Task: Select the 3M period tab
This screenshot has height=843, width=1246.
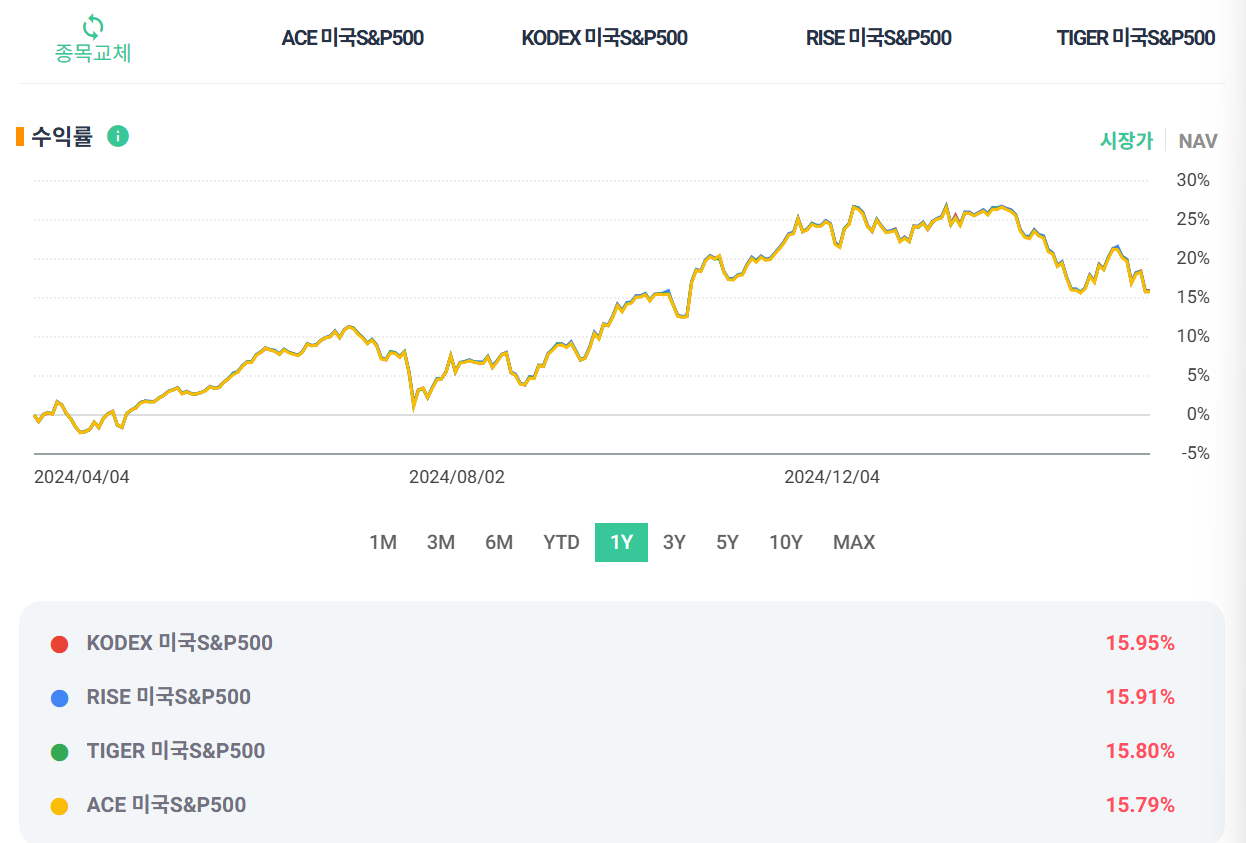Action: coord(441,542)
